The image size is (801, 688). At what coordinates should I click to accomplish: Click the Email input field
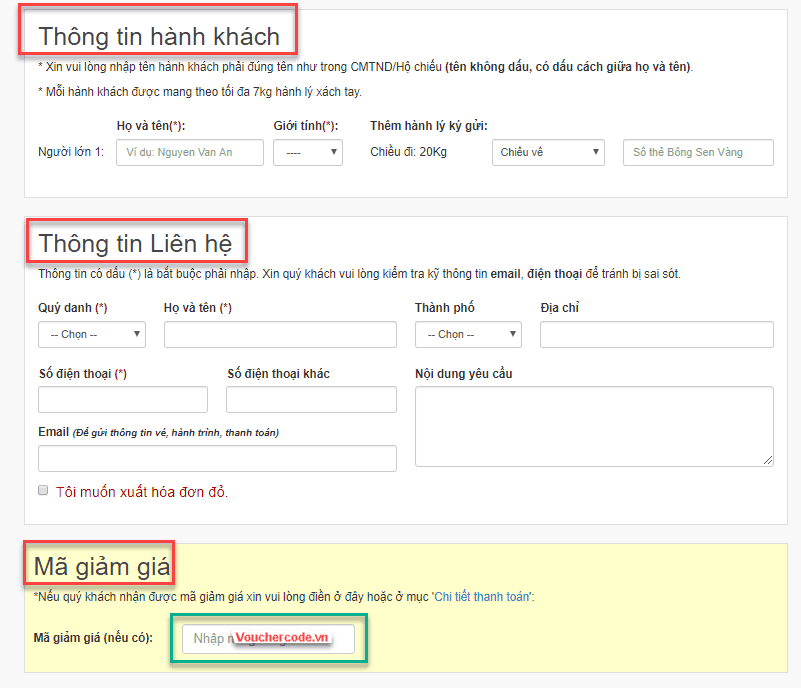tap(217, 458)
